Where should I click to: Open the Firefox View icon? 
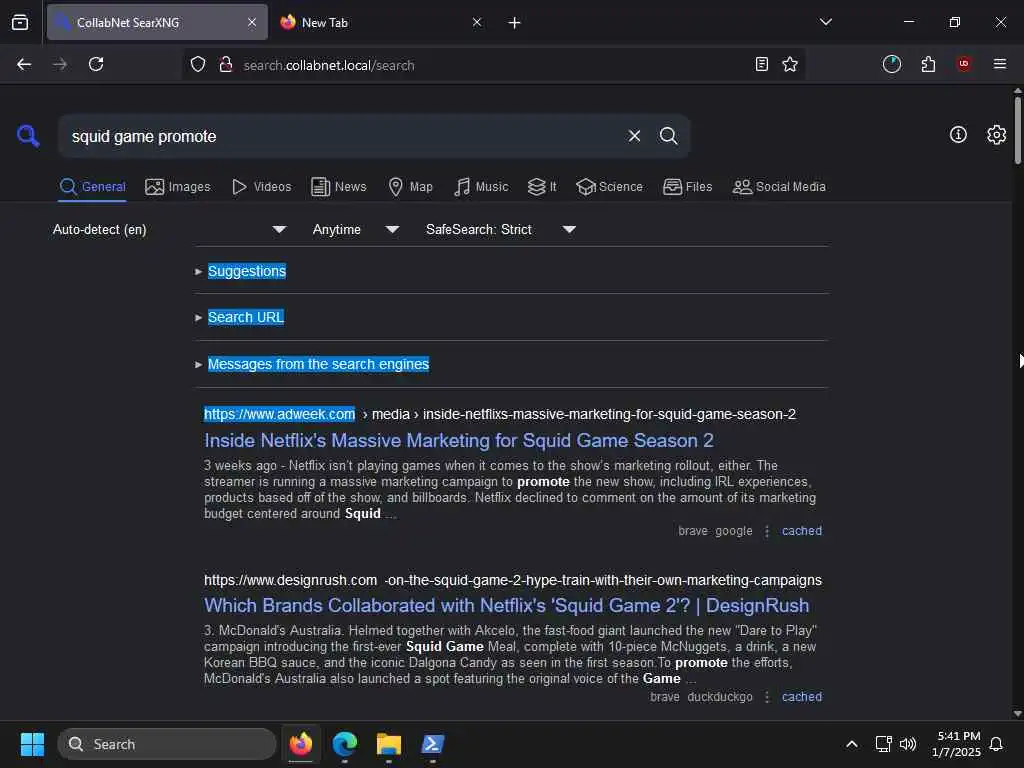20,22
